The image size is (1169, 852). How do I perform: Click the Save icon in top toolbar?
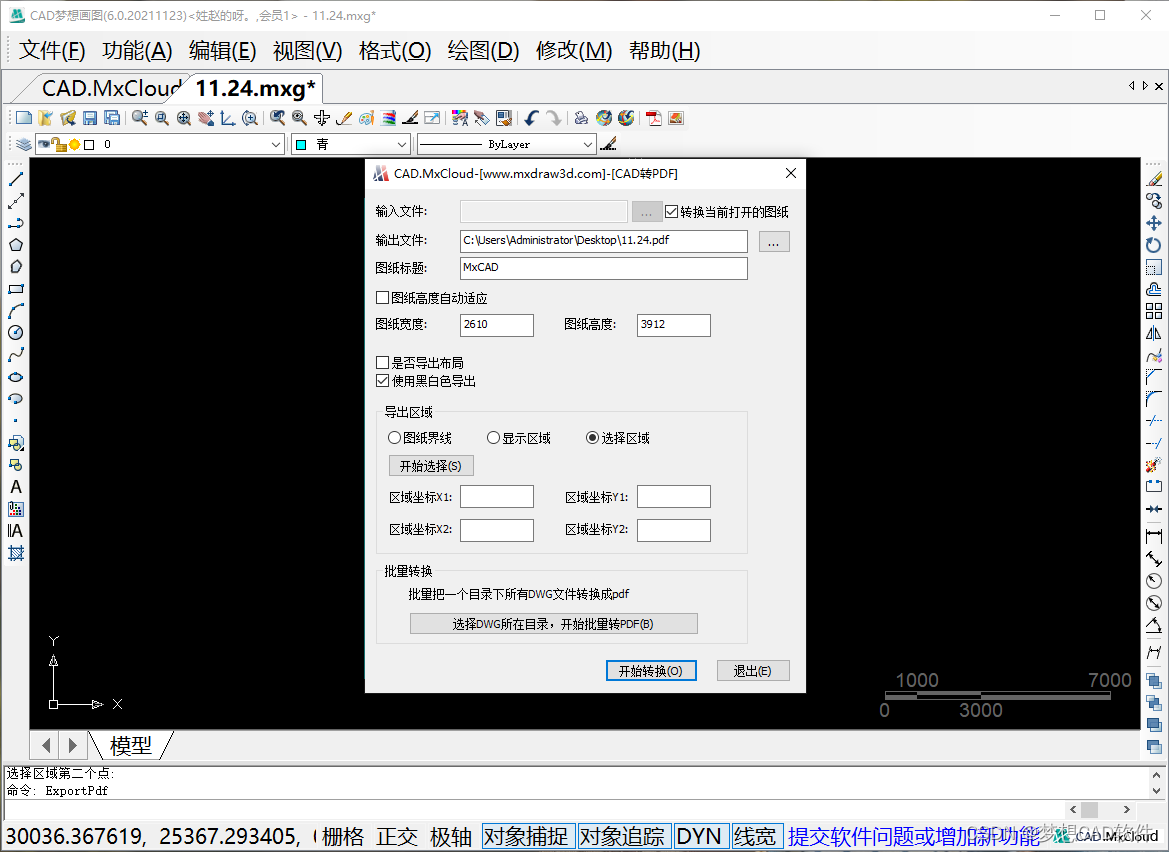pyautogui.click(x=90, y=118)
